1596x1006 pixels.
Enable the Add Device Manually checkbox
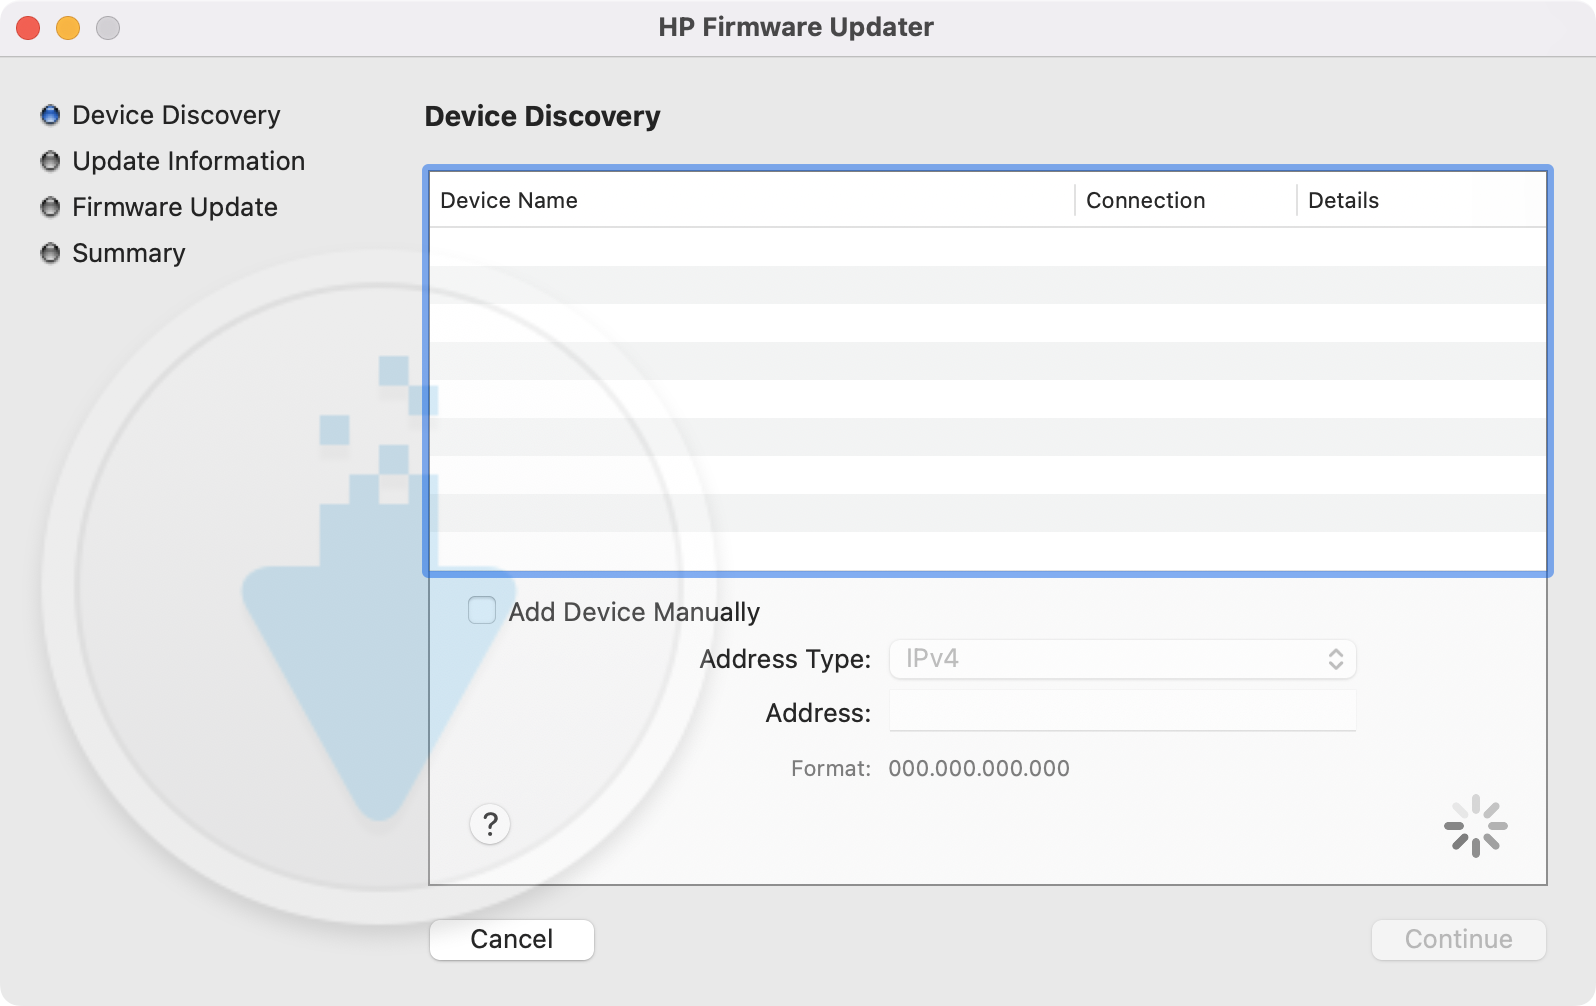point(482,611)
